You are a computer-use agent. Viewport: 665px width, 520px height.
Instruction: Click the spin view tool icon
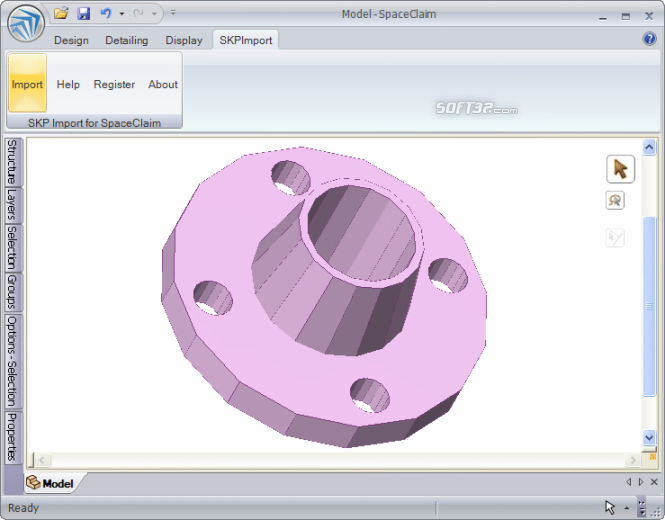pos(615,200)
